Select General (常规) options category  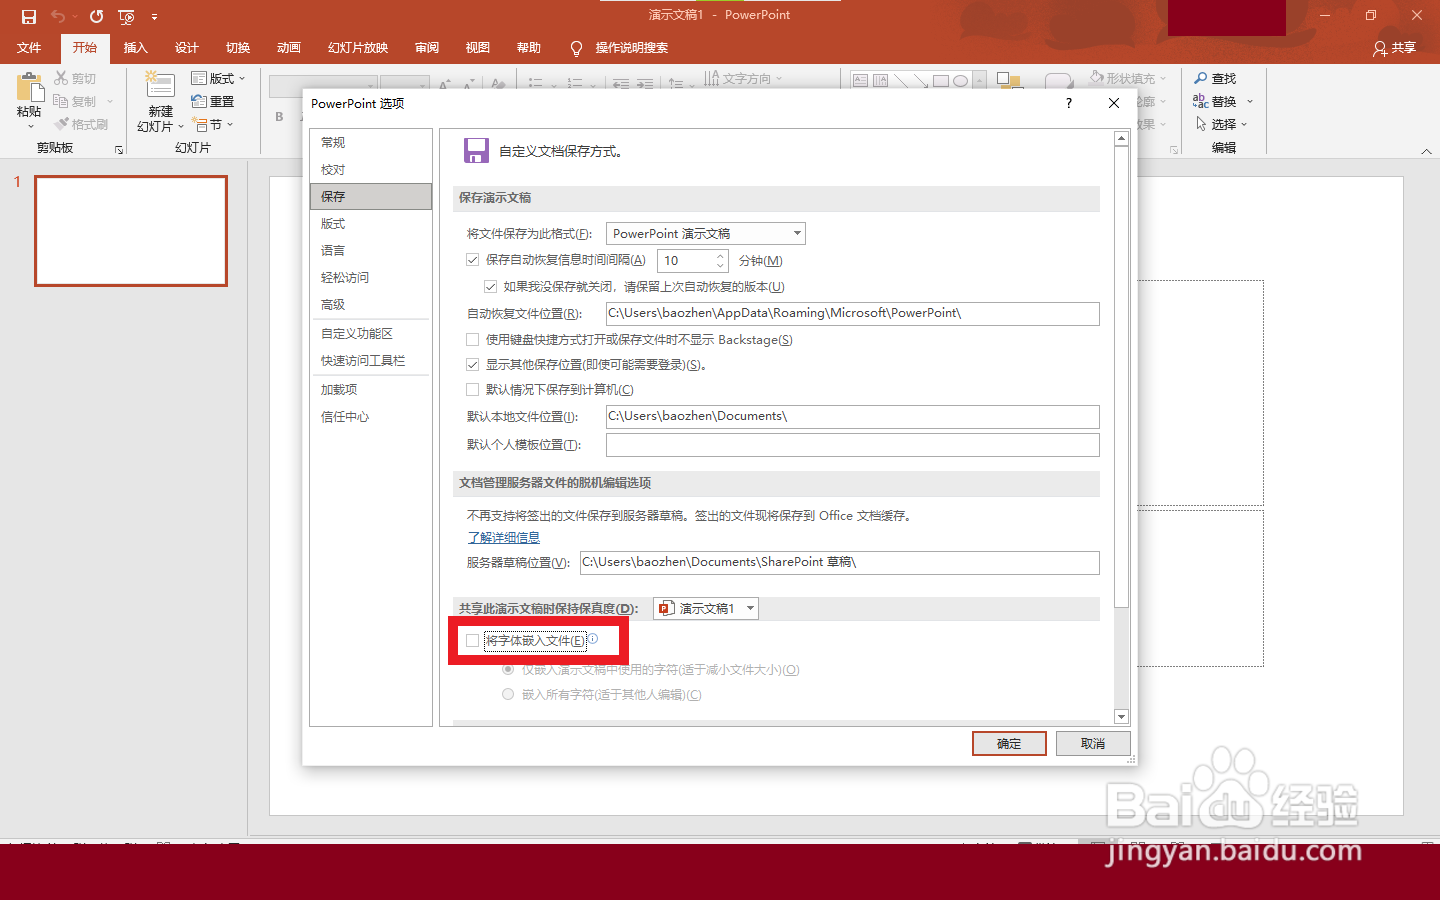371,143
